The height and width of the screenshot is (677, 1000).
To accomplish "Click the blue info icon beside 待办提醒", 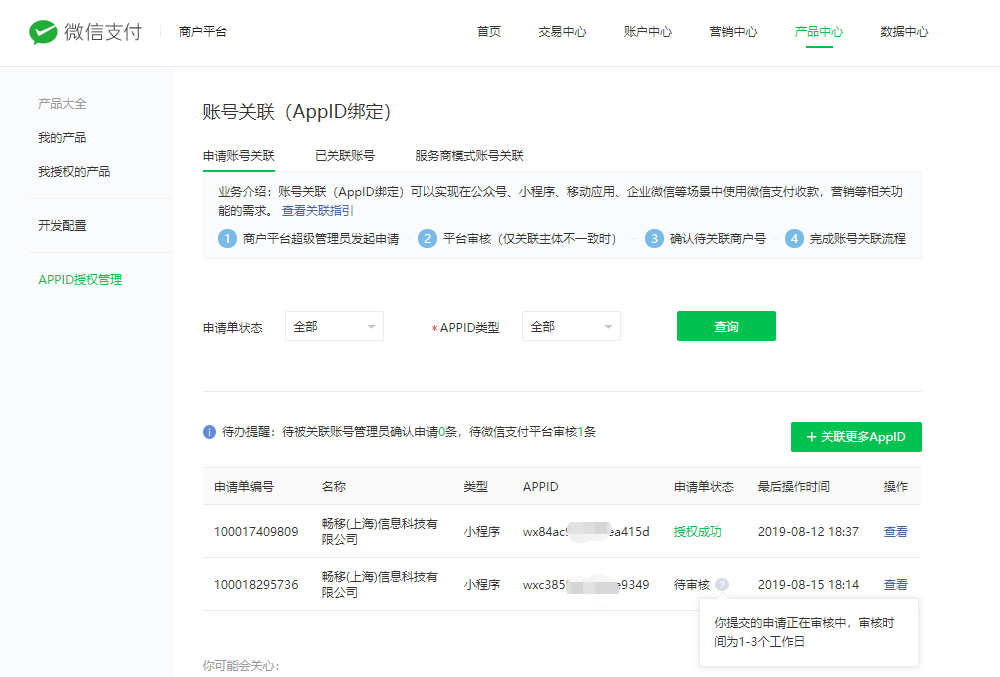I will click(x=209, y=432).
